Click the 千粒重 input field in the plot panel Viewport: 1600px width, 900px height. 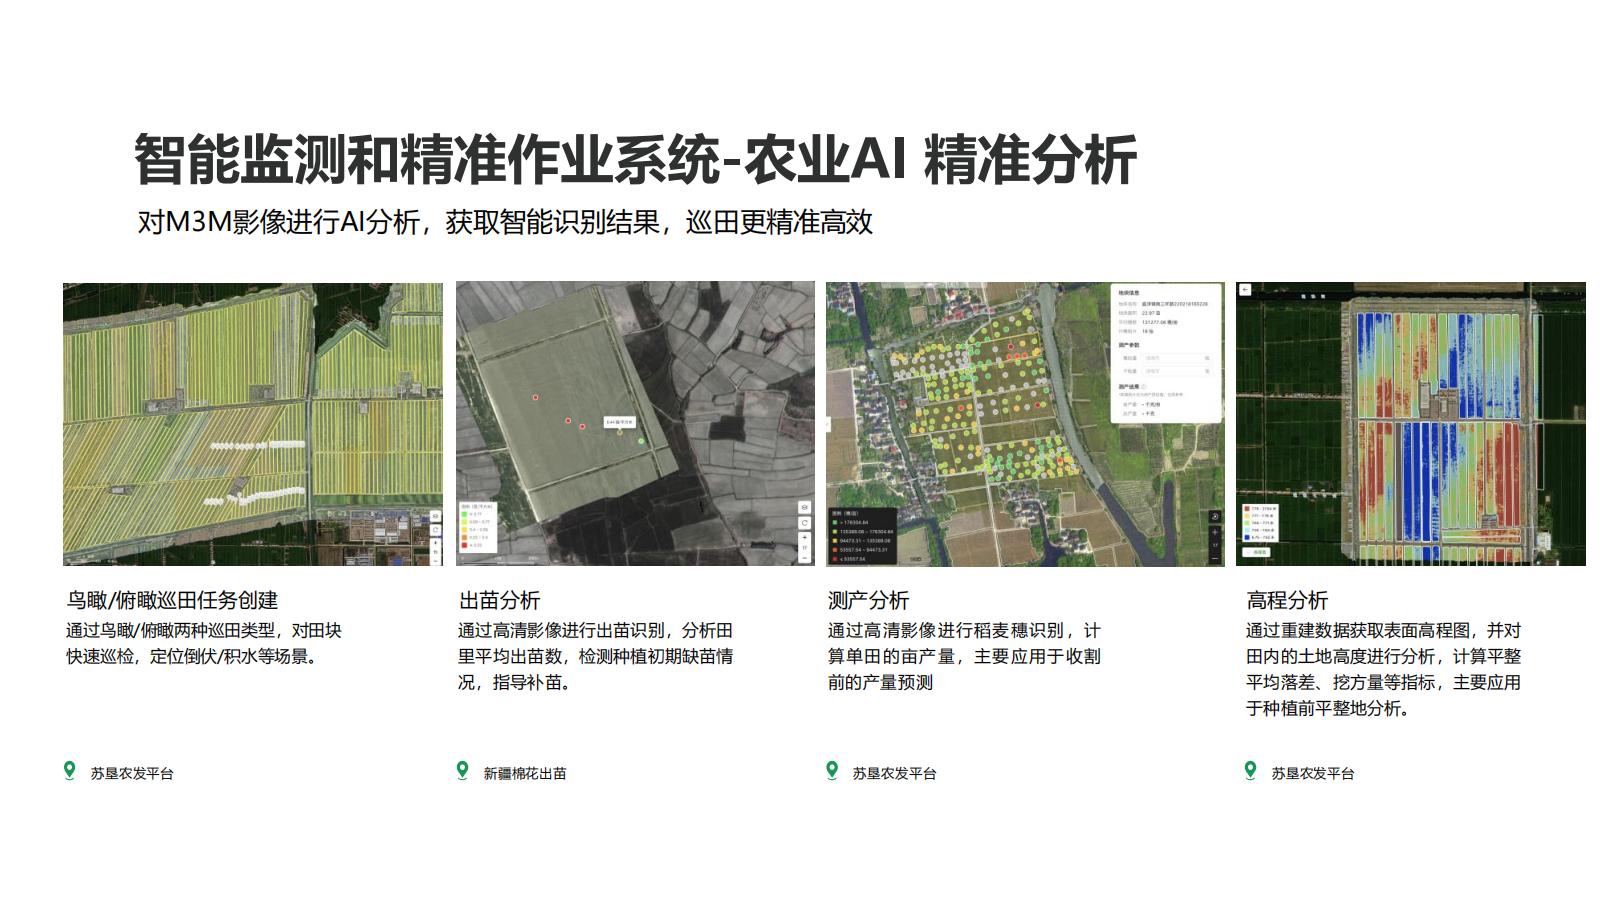click(1171, 369)
